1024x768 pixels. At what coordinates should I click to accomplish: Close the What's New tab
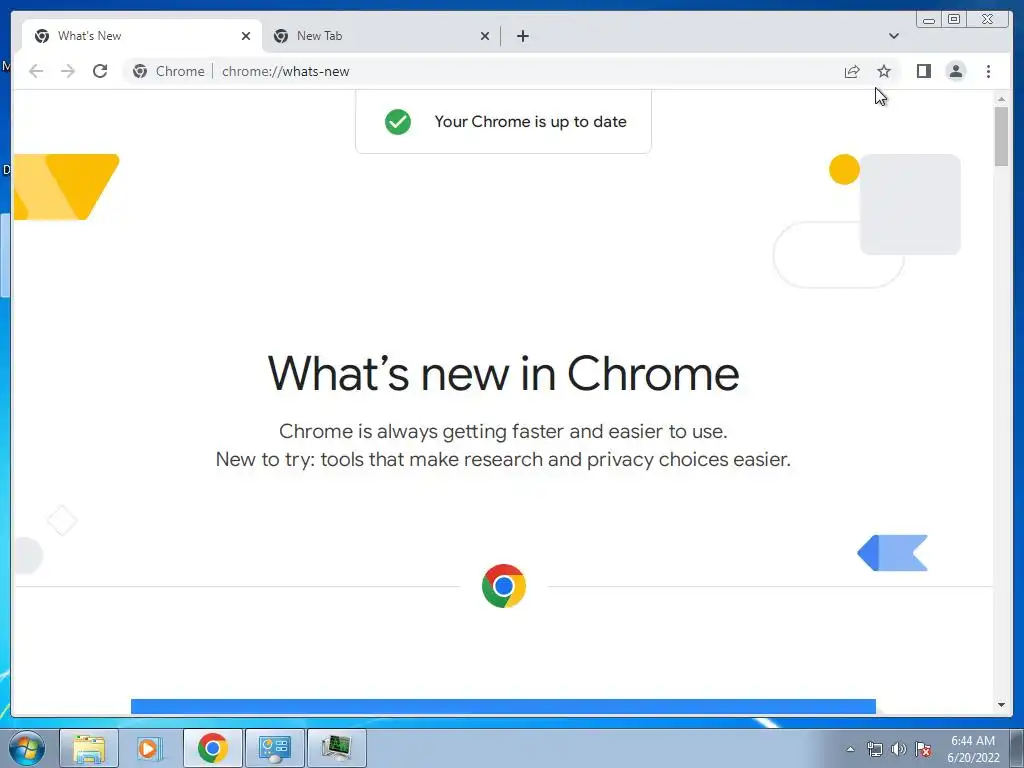click(246, 36)
